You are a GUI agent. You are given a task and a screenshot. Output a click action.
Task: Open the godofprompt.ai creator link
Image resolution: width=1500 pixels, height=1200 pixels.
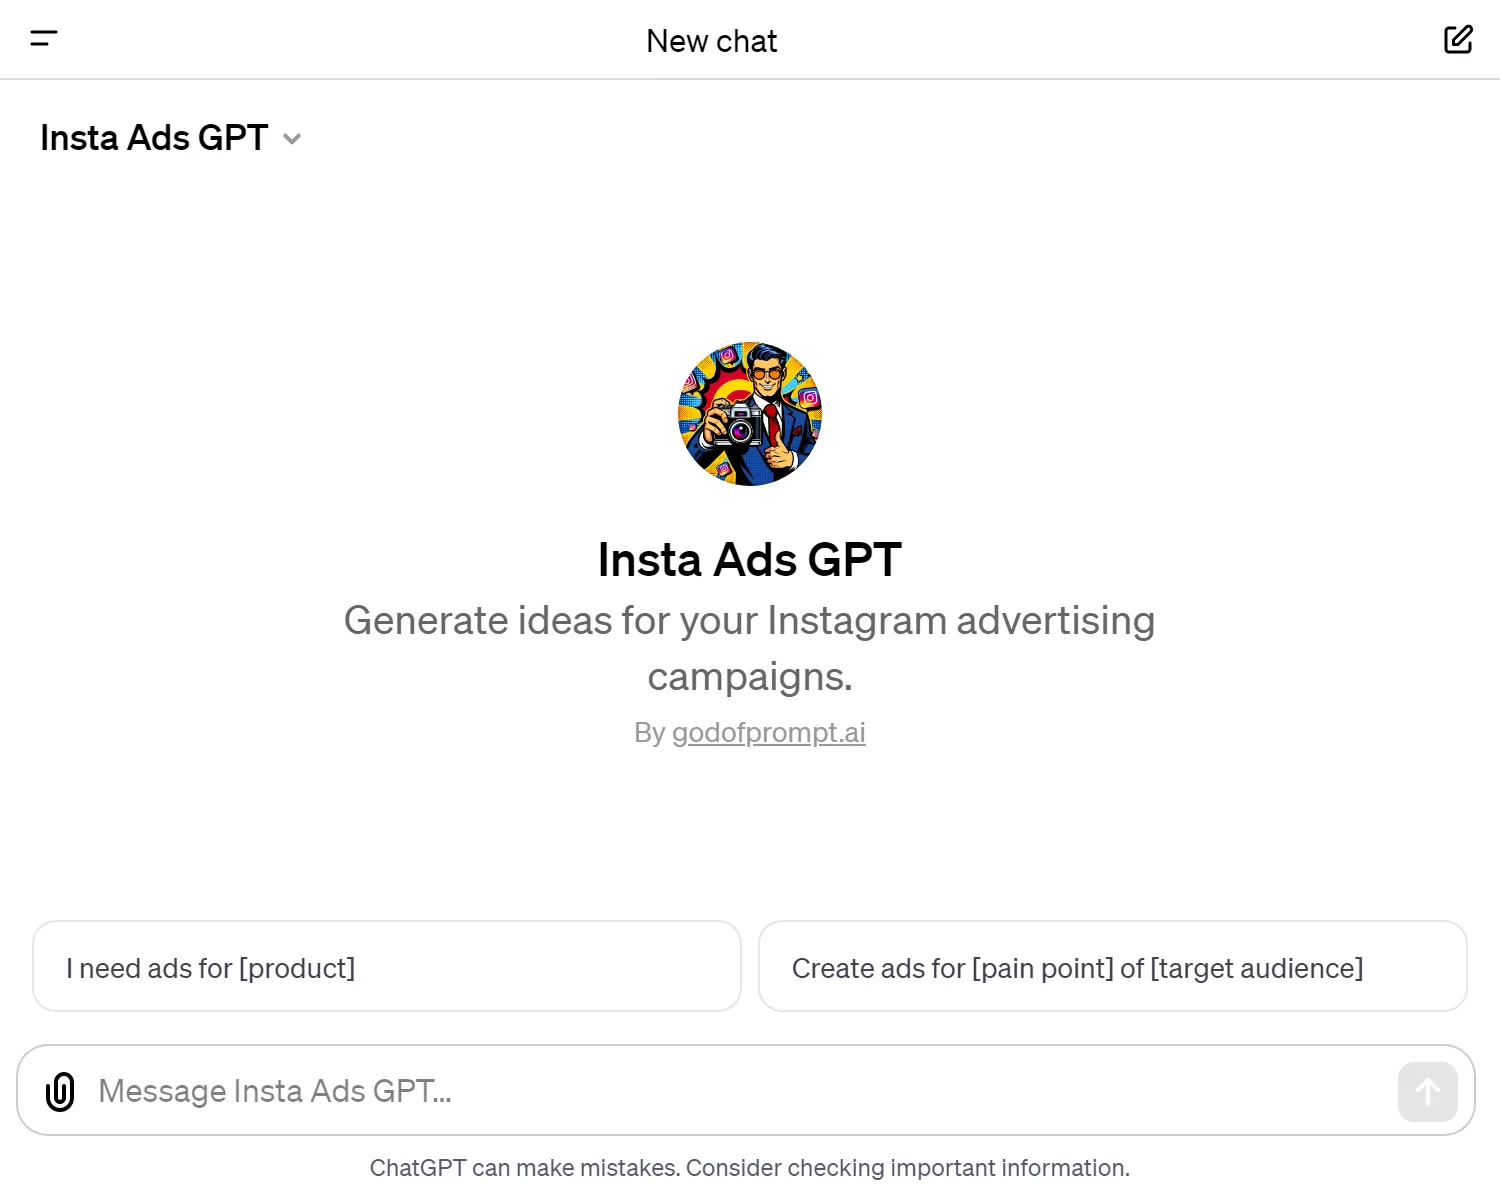[x=768, y=732]
